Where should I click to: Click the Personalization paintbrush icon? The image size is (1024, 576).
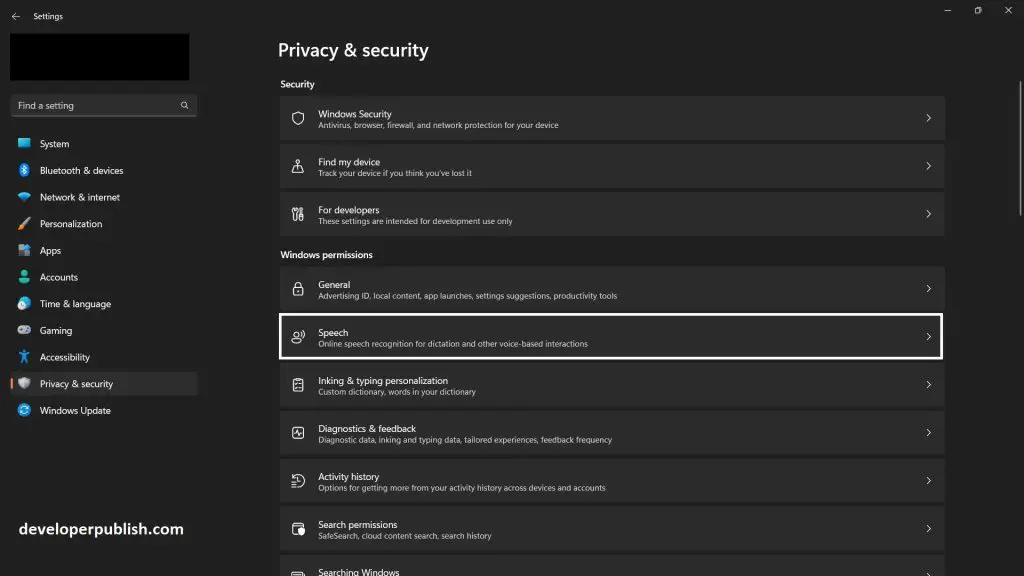[24, 223]
